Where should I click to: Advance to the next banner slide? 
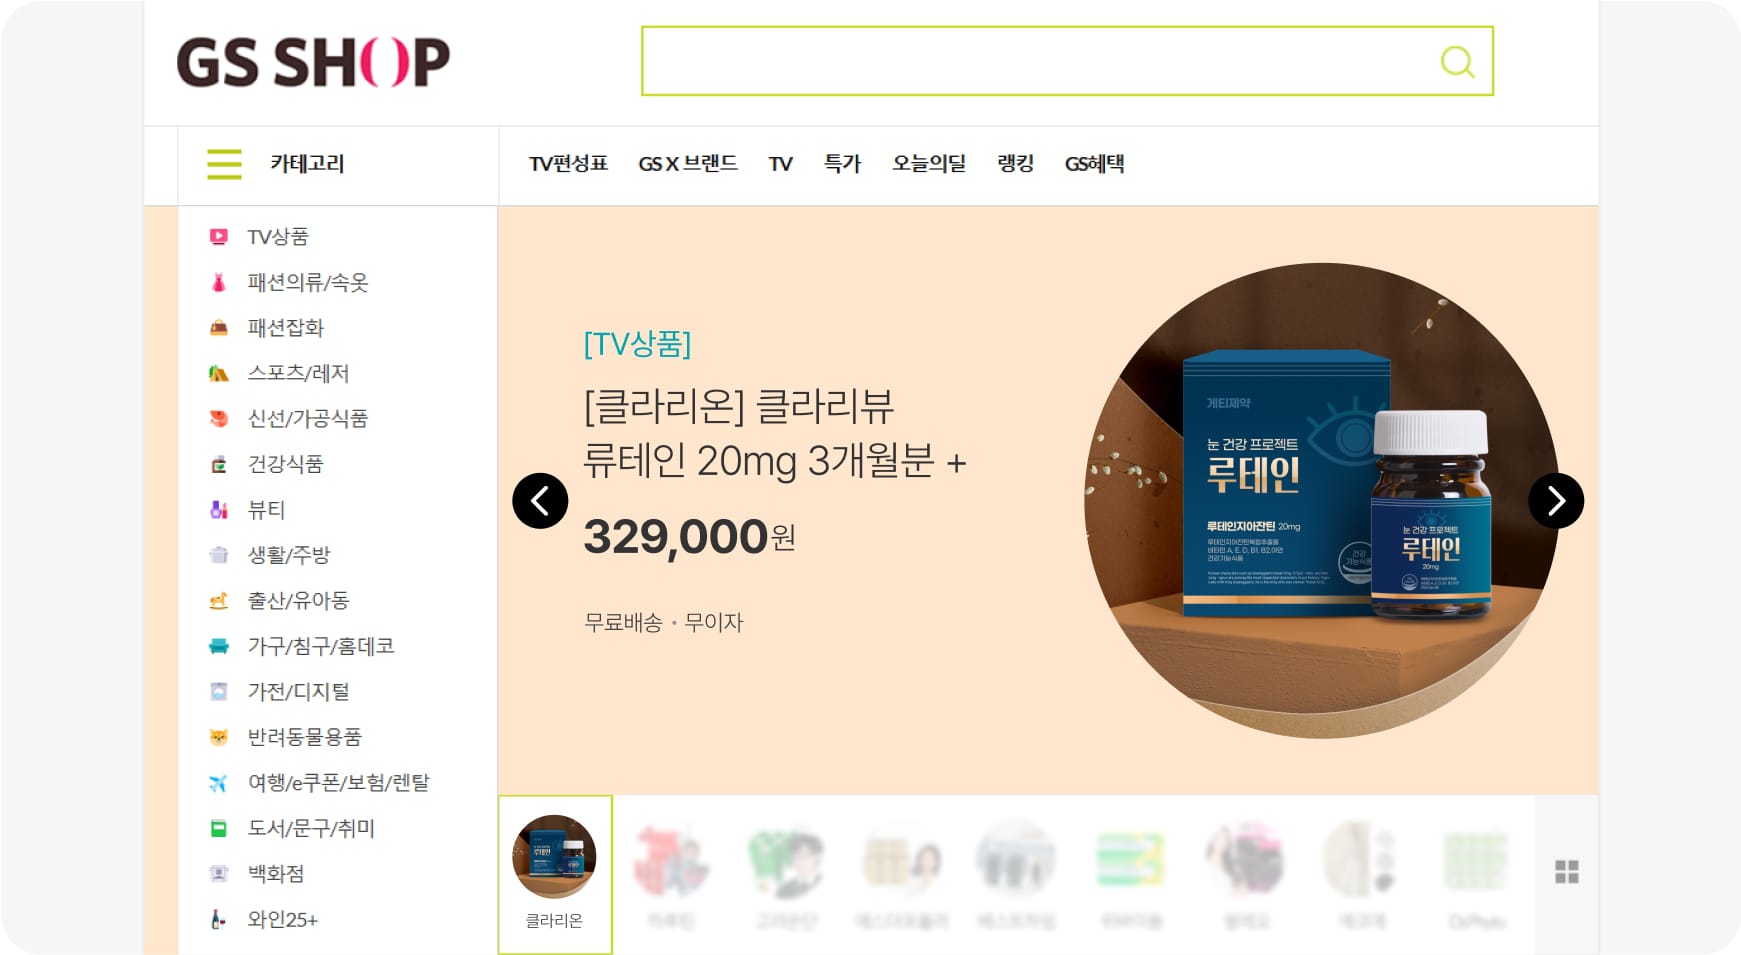click(1556, 500)
